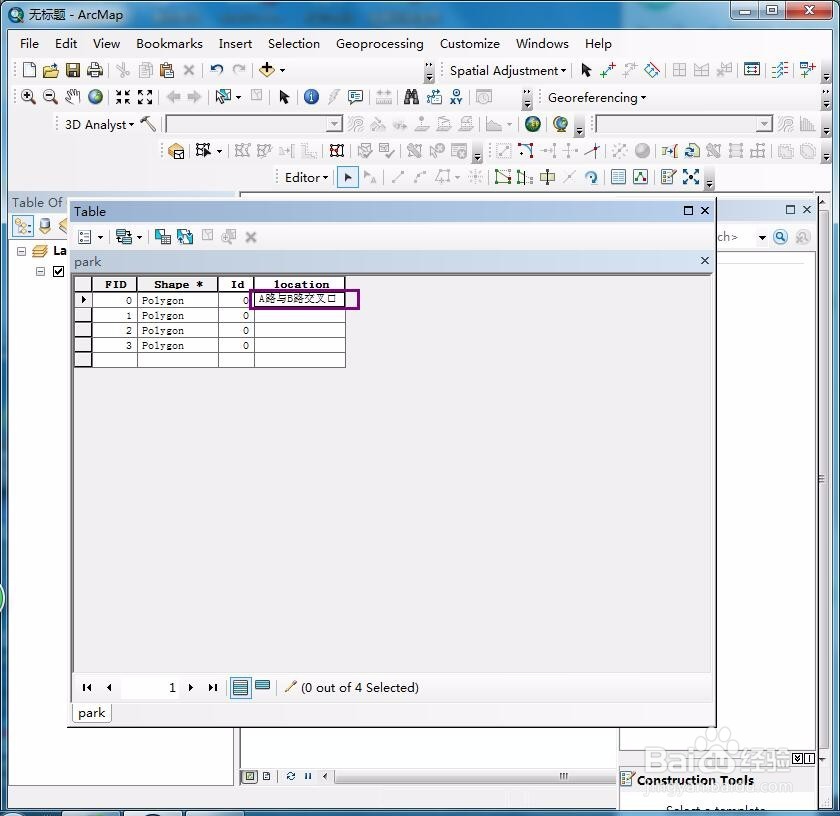Click the Full Extent globe icon

[x=95, y=97]
